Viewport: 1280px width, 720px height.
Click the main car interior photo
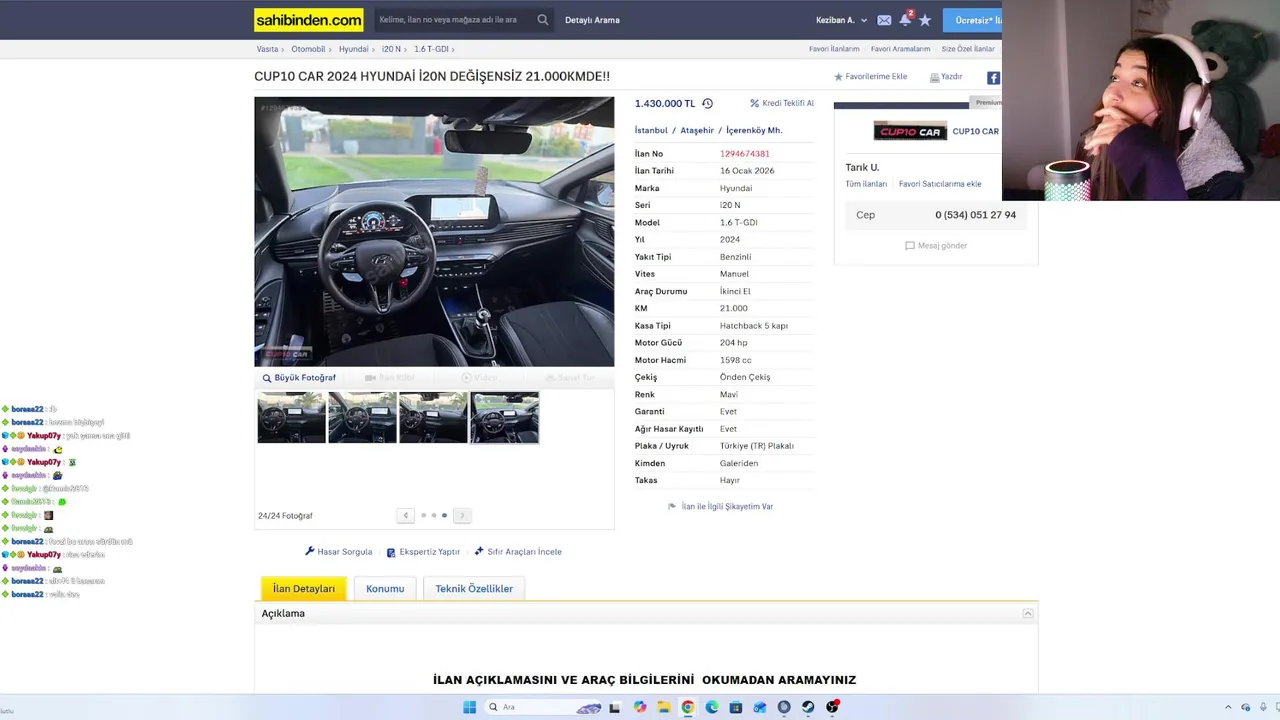[x=434, y=232]
